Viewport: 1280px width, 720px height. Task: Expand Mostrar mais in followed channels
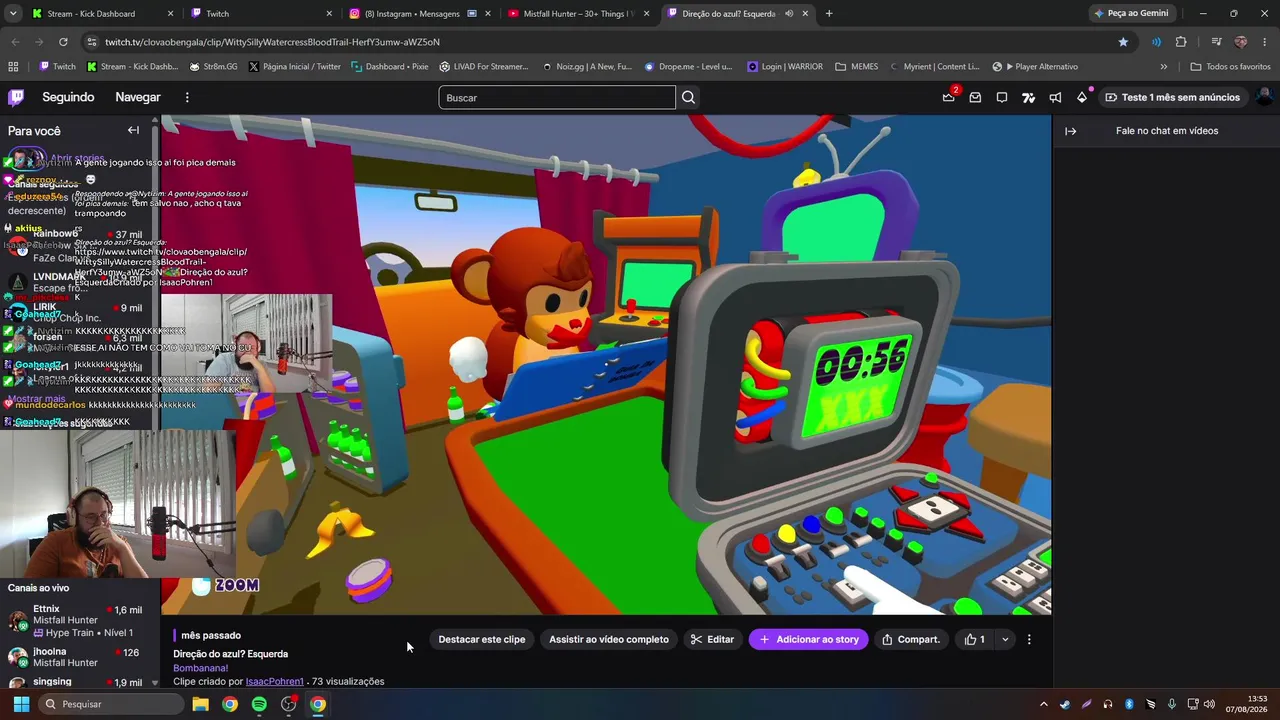point(37,399)
